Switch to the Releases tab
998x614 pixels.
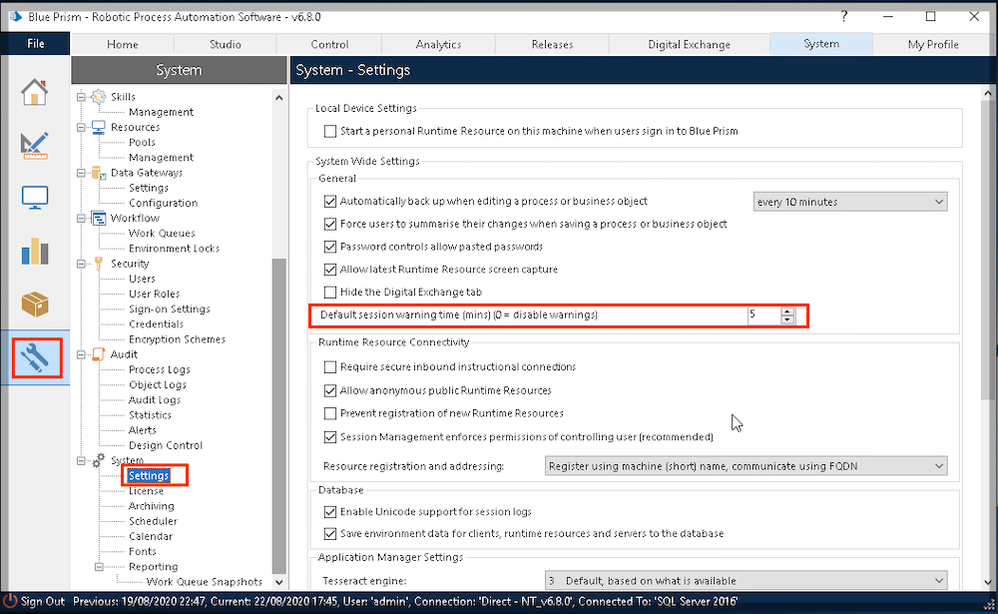[x=552, y=45]
